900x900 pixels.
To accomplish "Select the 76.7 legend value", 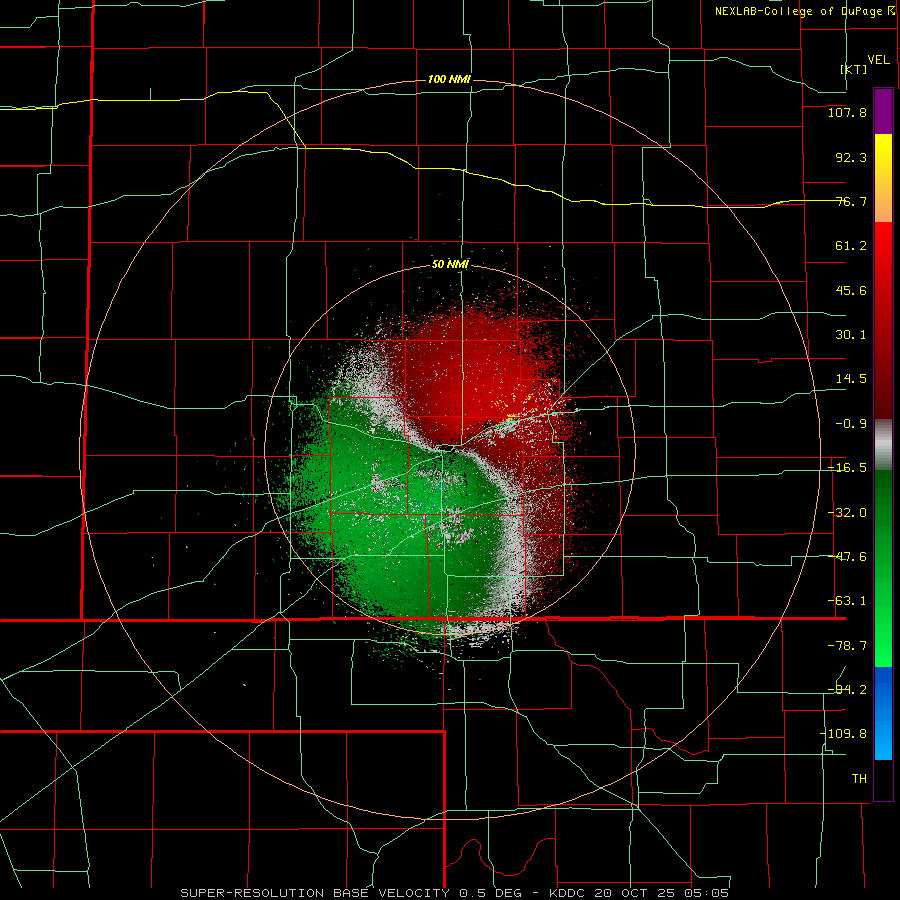I will tap(851, 201).
